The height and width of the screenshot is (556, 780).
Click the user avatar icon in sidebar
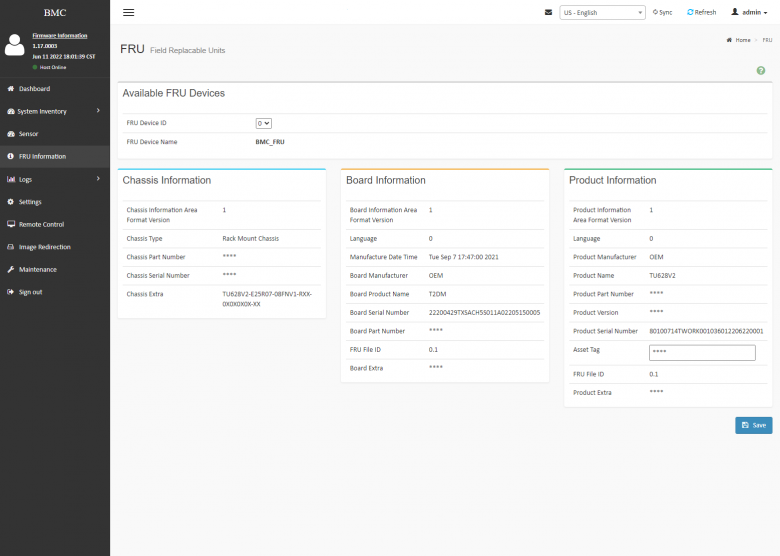14,45
